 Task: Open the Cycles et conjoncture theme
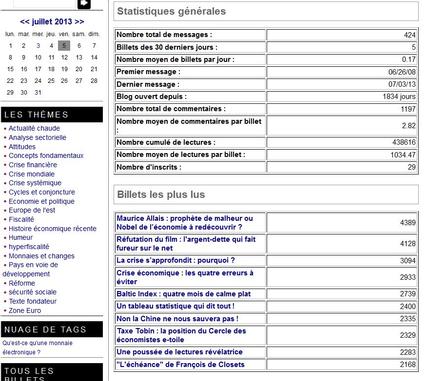tap(42, 192)
